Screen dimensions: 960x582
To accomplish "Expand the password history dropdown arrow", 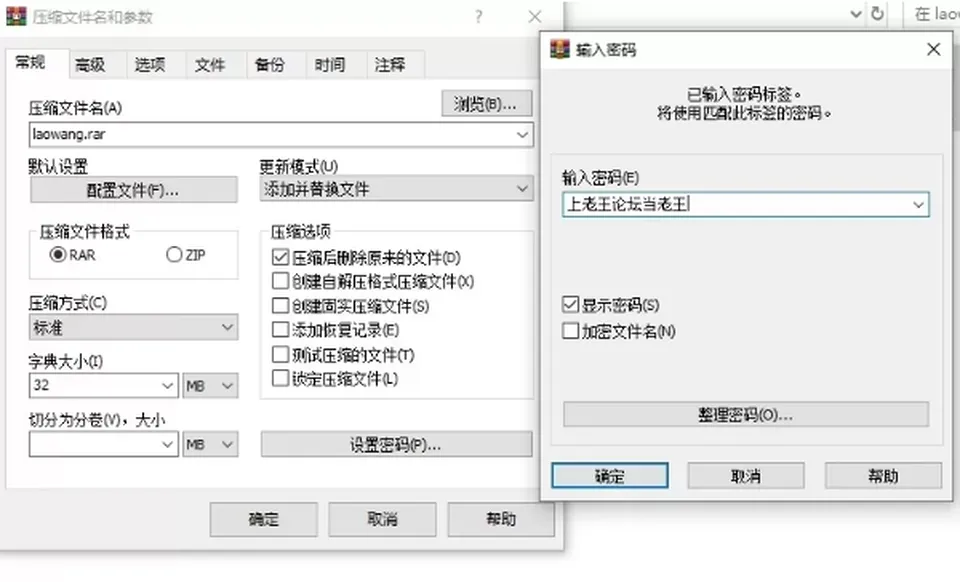I will 918,204.
